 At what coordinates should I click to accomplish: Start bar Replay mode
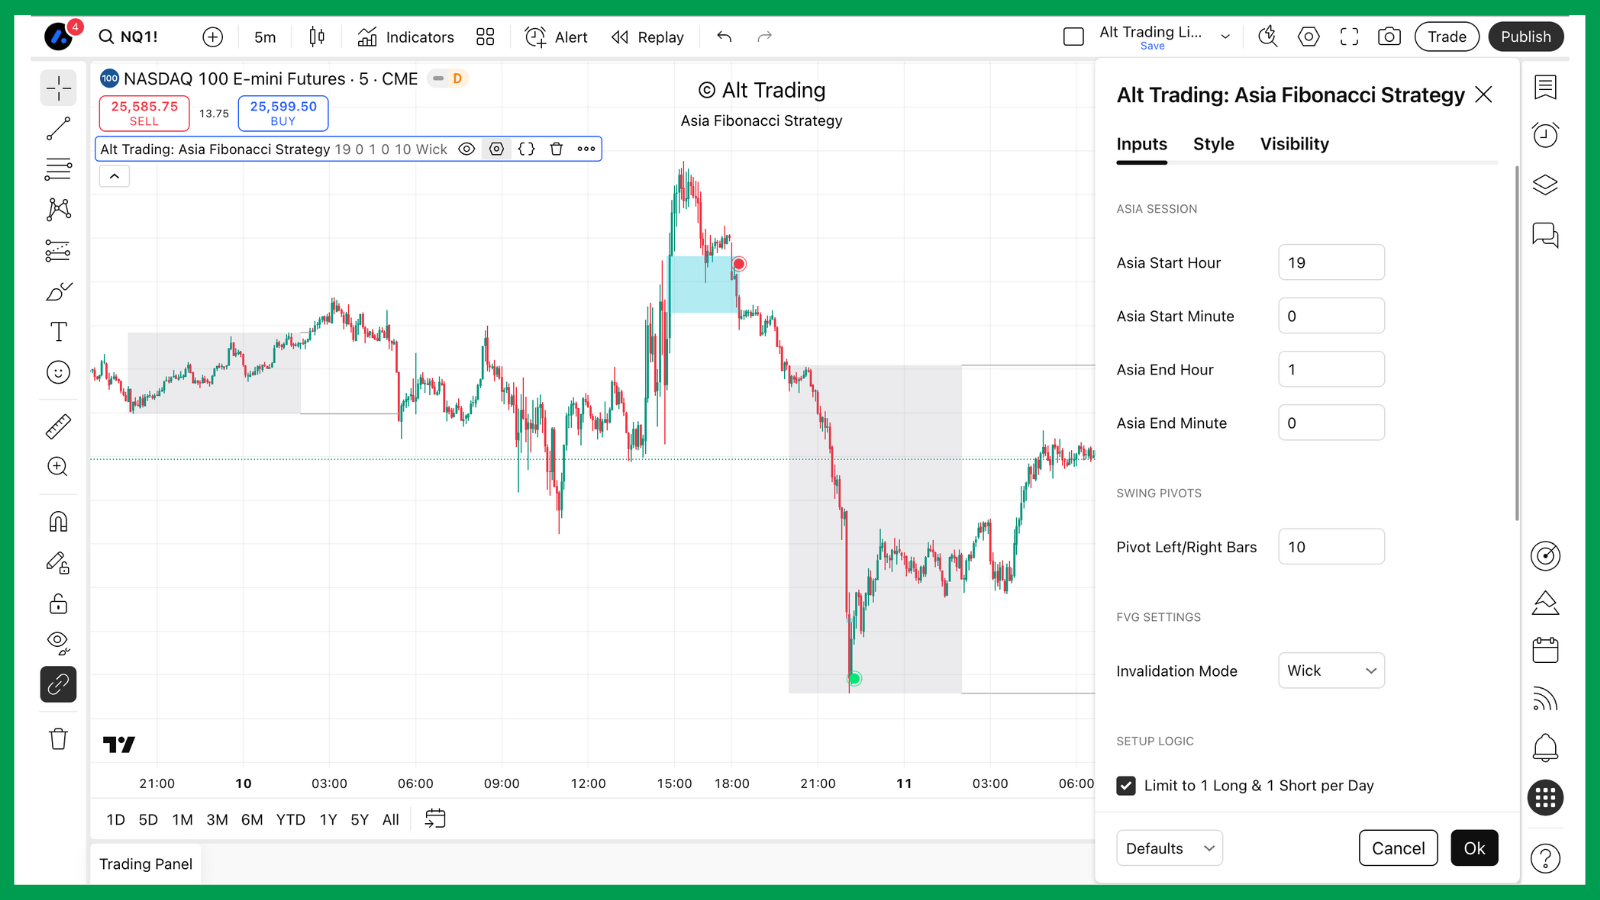coord(647,37)
